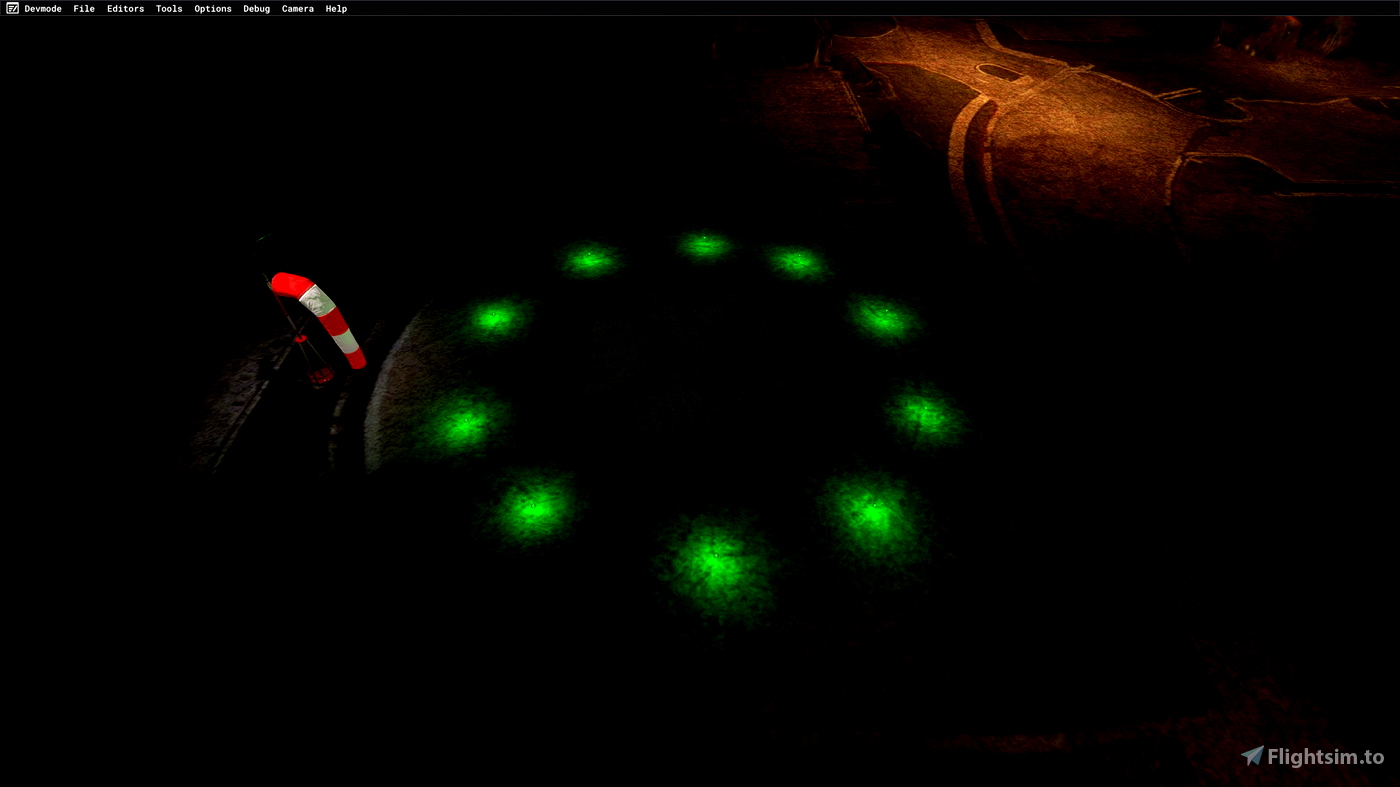The image size is (1400, 787).
Task: Click the Flightsim.to paper plane logo
Action: pyautogui.click(x=1252, y=756)
